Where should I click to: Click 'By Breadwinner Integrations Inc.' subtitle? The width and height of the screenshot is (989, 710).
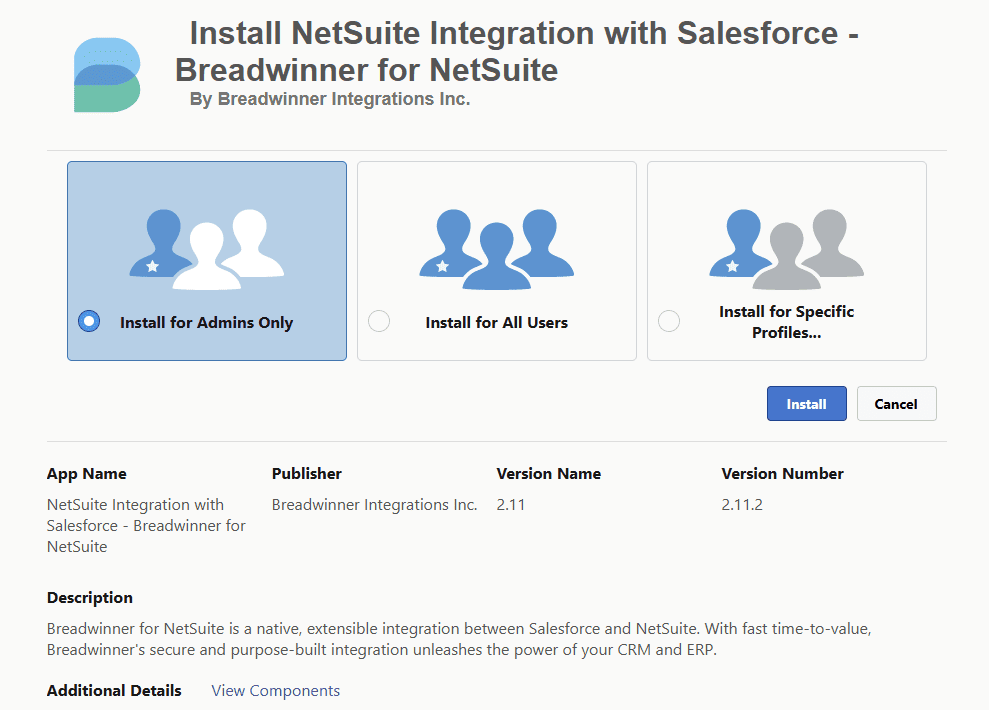coord(330,99)
